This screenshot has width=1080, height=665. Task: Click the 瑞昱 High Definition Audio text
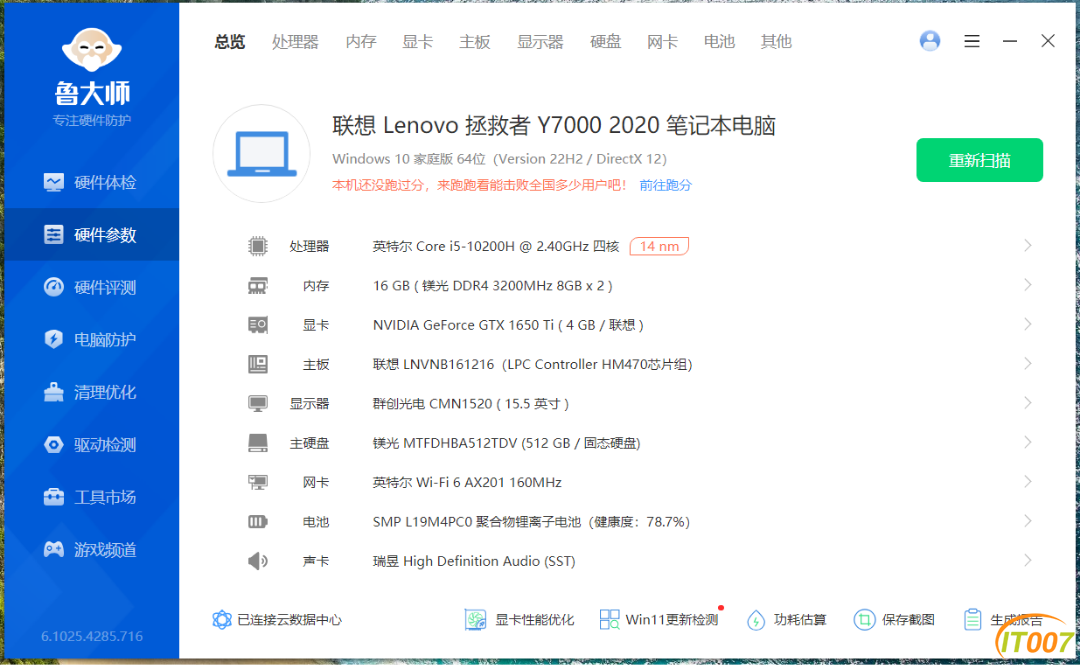point(474,561)
